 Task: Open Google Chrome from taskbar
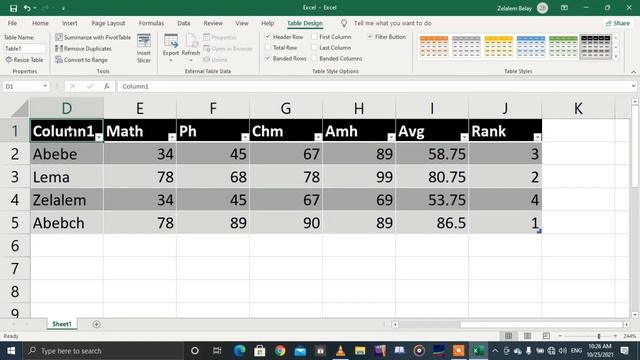[280, 351]
